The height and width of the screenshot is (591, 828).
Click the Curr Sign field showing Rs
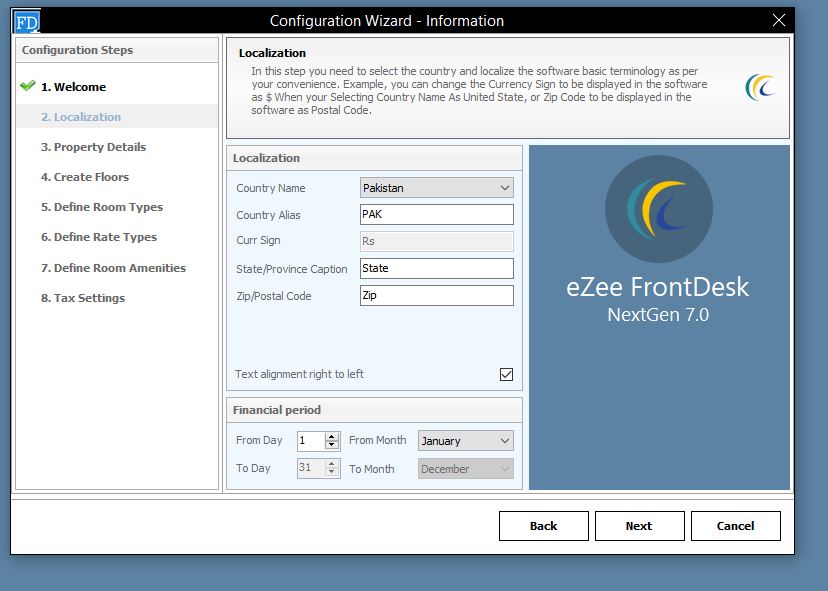437,241
